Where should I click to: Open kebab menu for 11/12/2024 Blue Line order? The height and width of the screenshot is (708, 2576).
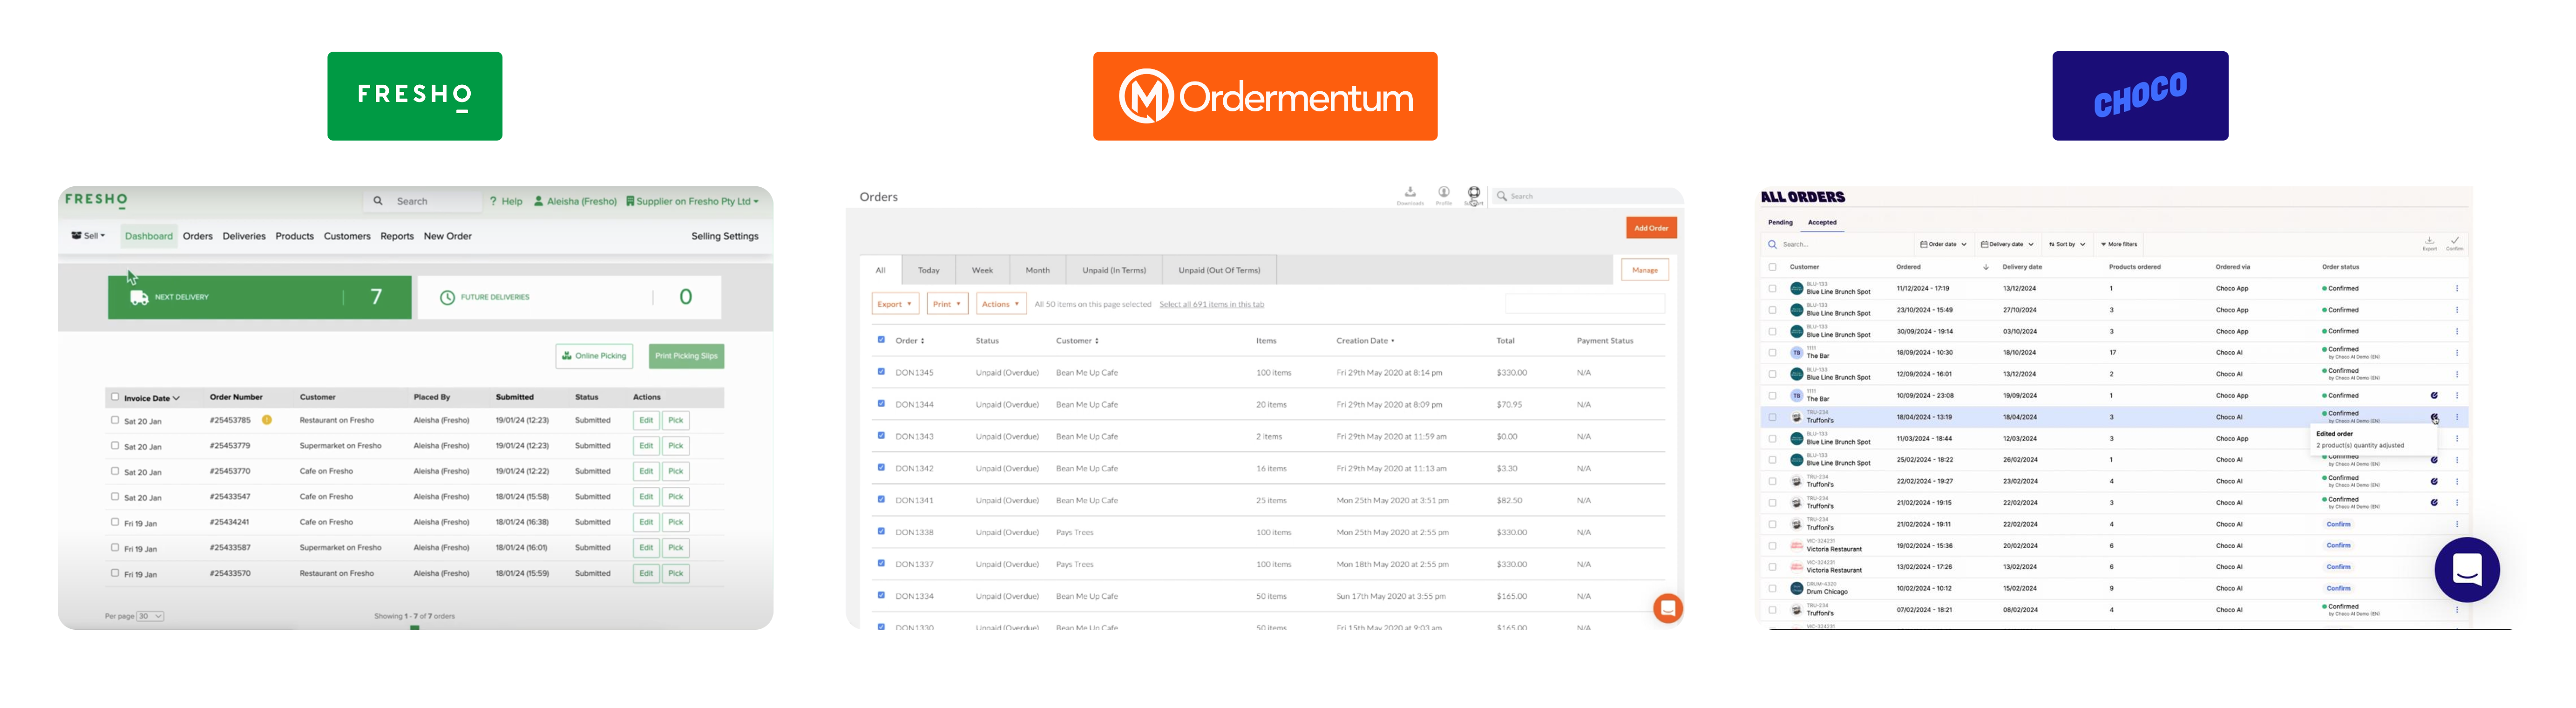2456,288
